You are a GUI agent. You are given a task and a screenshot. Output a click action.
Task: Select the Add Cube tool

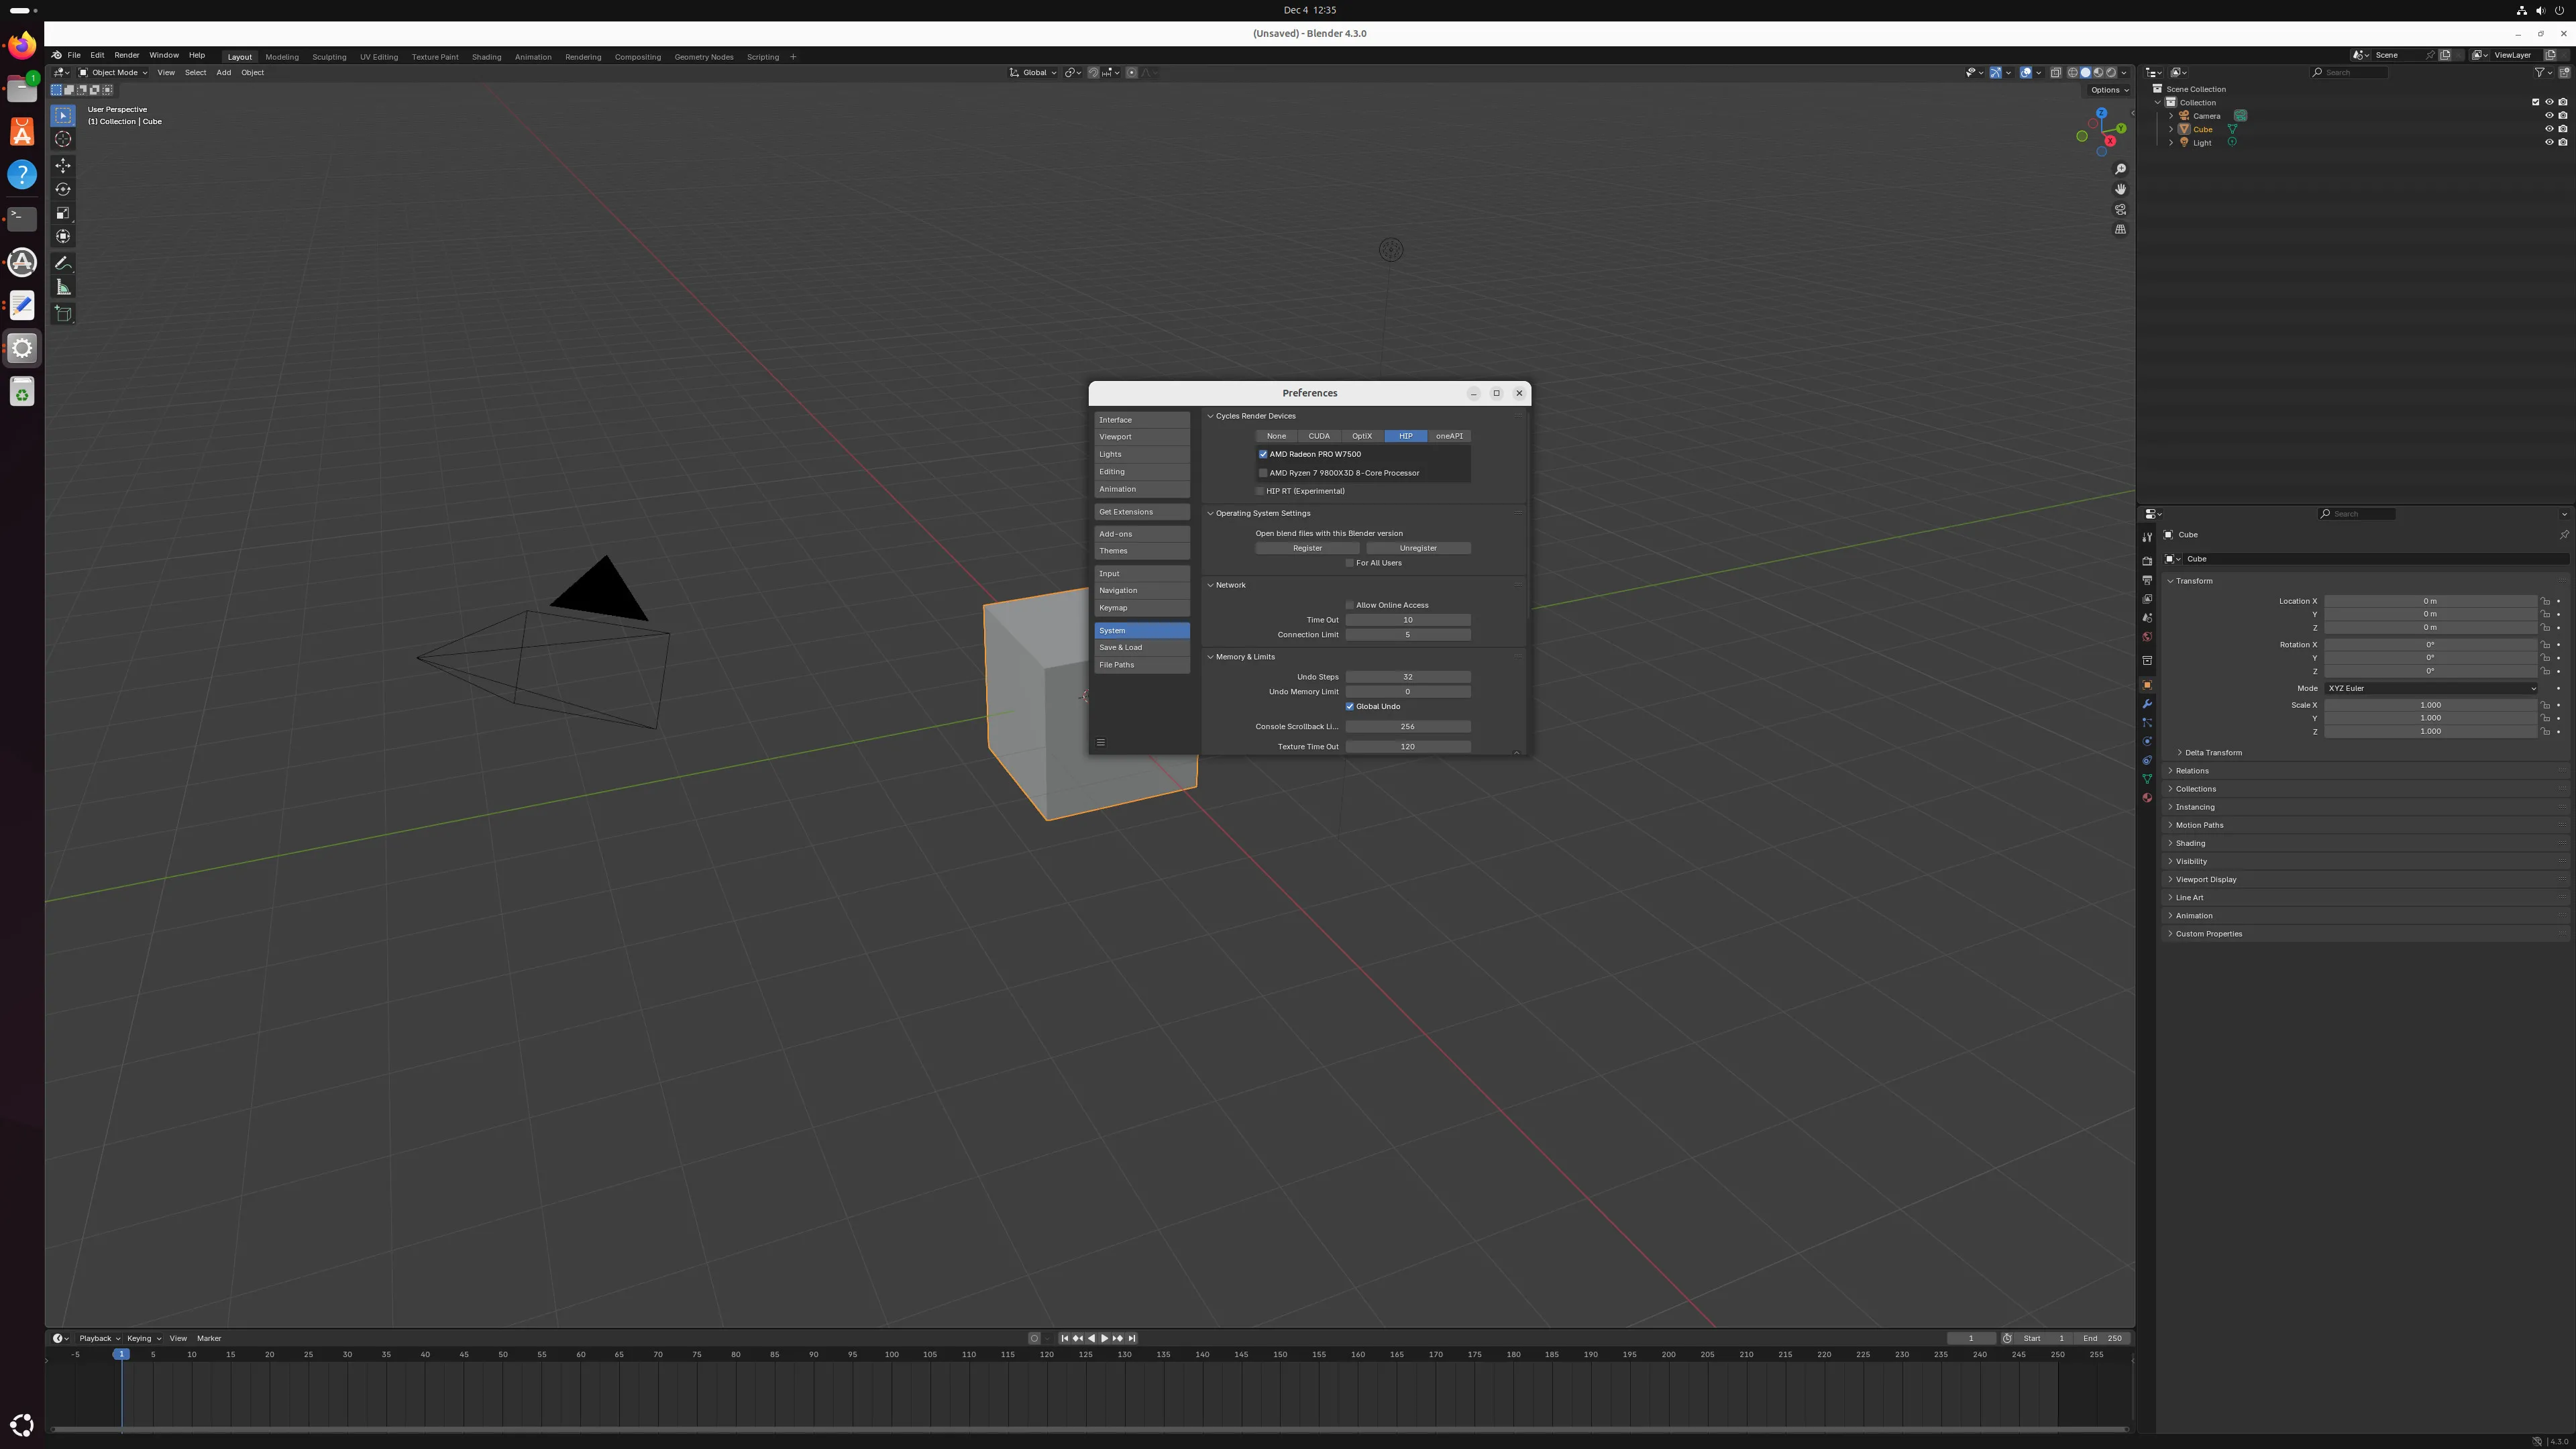63,314
